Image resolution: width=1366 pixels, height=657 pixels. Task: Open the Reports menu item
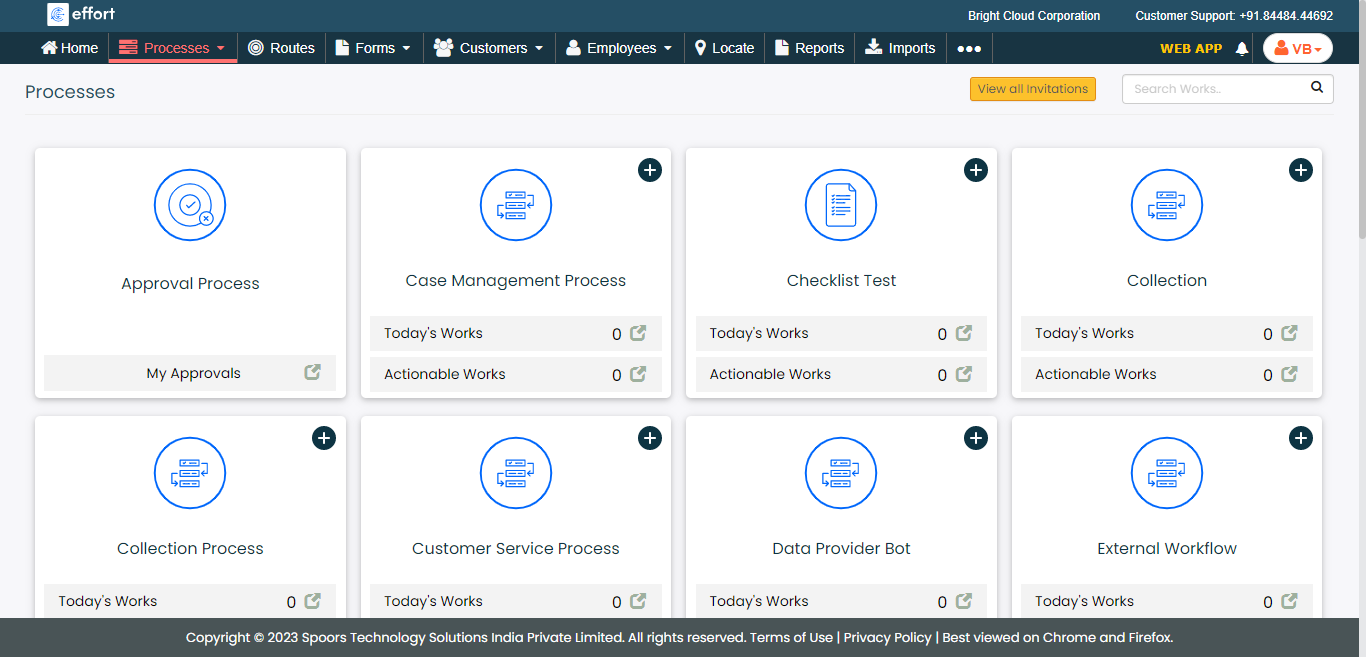[x=809, y=48]
